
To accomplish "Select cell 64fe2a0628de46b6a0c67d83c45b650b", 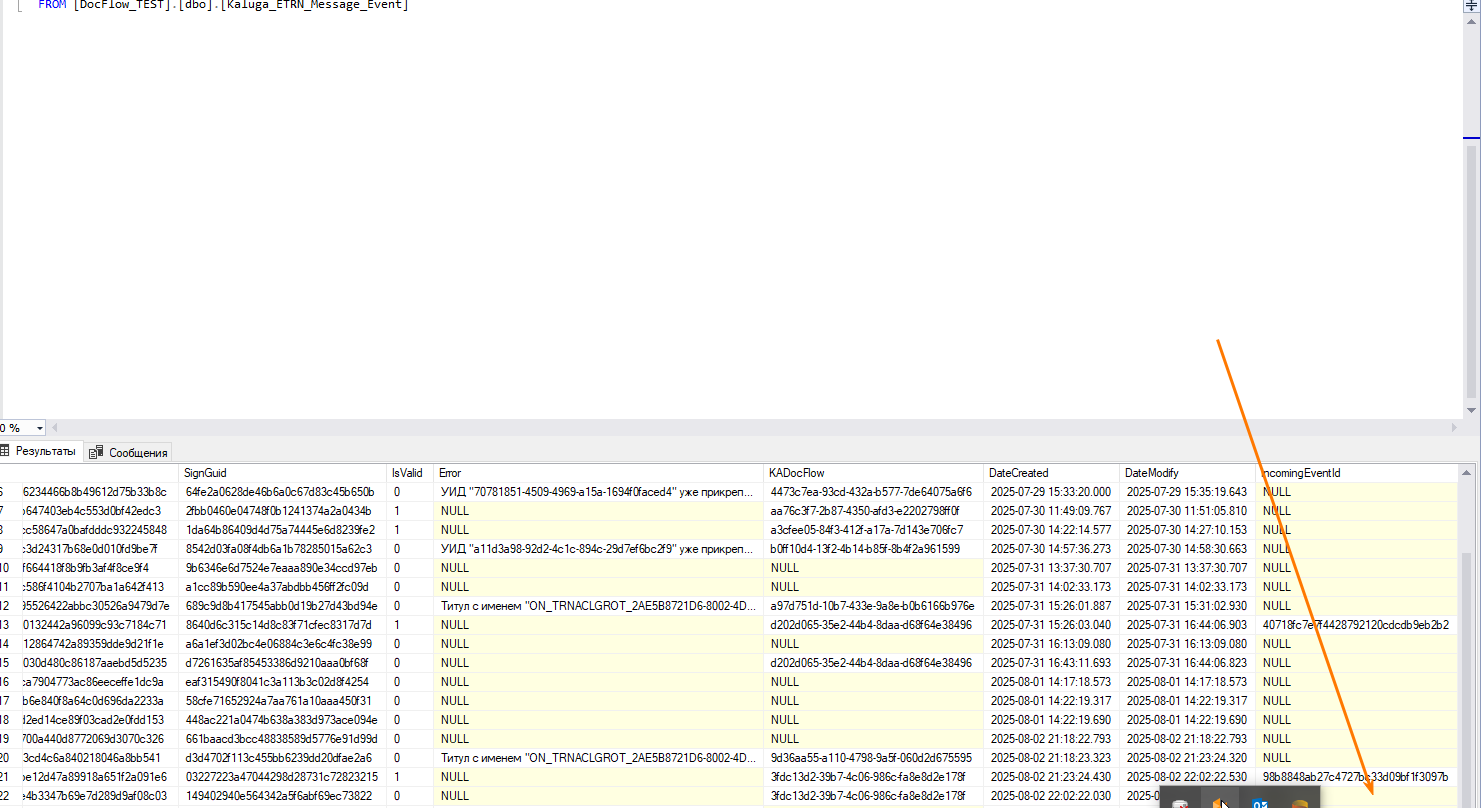I will click(x=283, y=492).
